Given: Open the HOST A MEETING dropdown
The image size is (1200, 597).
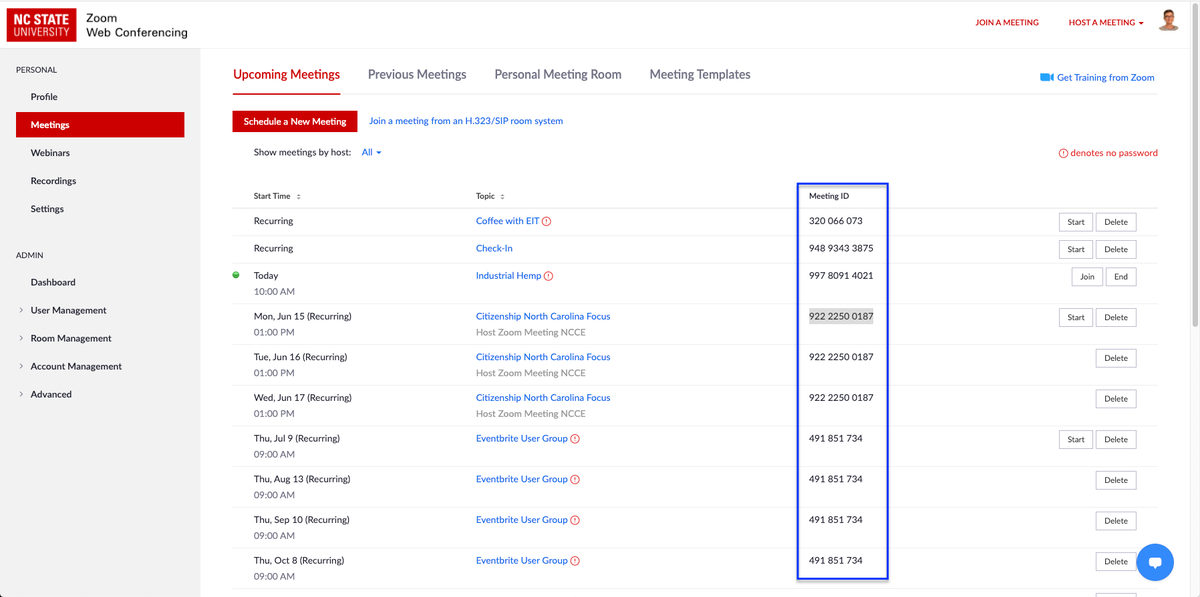Looking at the screenshot, I should (1103, 22).
